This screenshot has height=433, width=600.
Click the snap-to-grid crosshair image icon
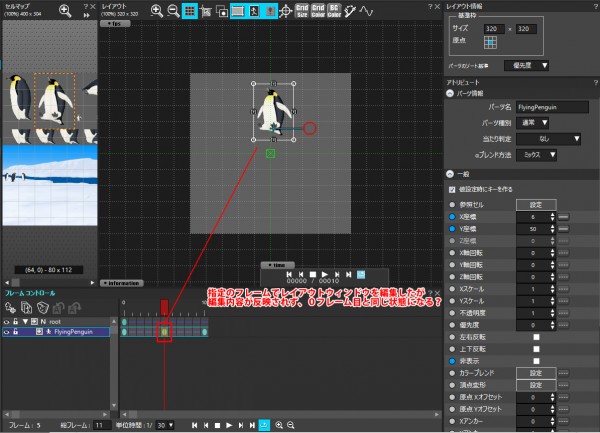point(205,11)
